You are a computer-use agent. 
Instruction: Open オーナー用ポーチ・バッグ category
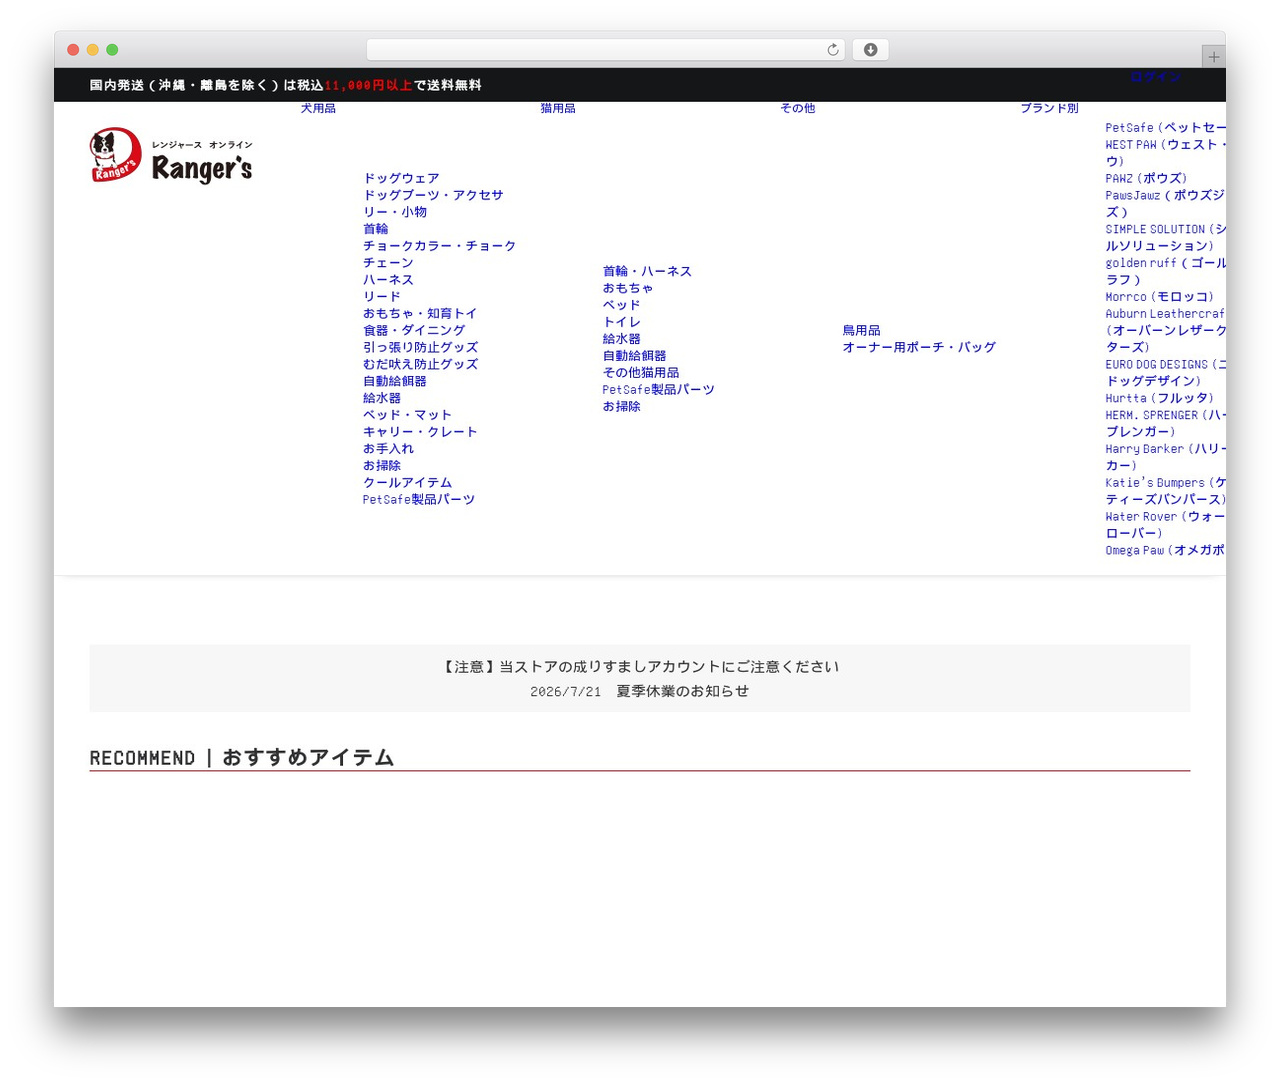tap(919, 347)
